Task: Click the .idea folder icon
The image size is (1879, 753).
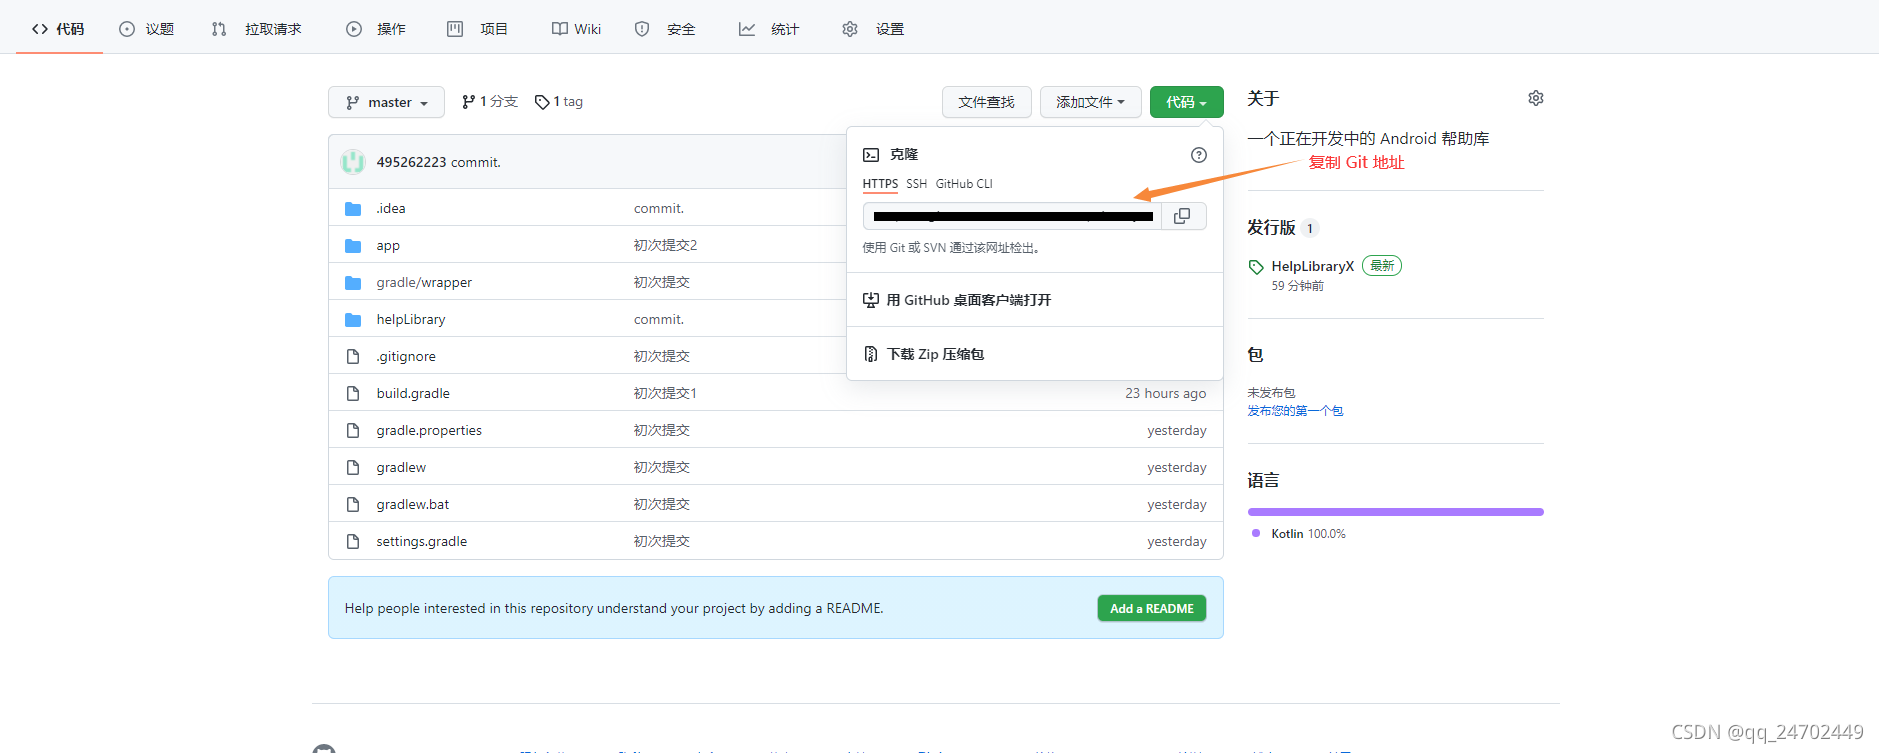Action: [353, 209]
